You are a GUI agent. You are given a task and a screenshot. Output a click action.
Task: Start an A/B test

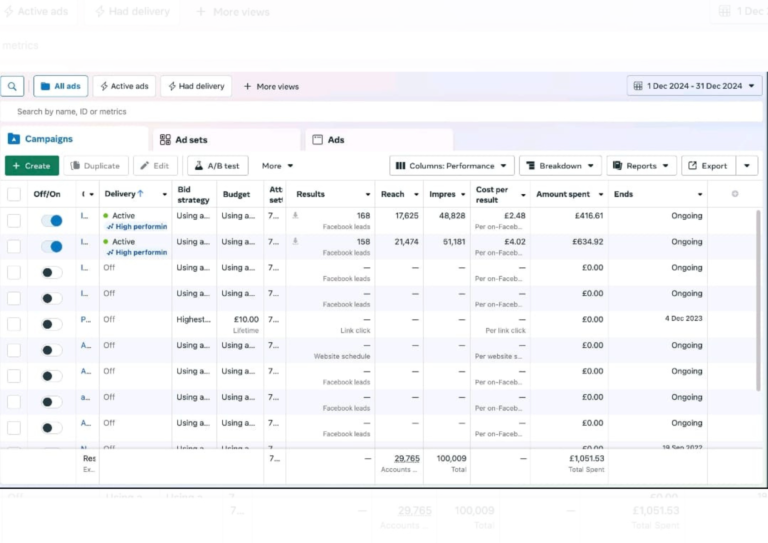217,166
